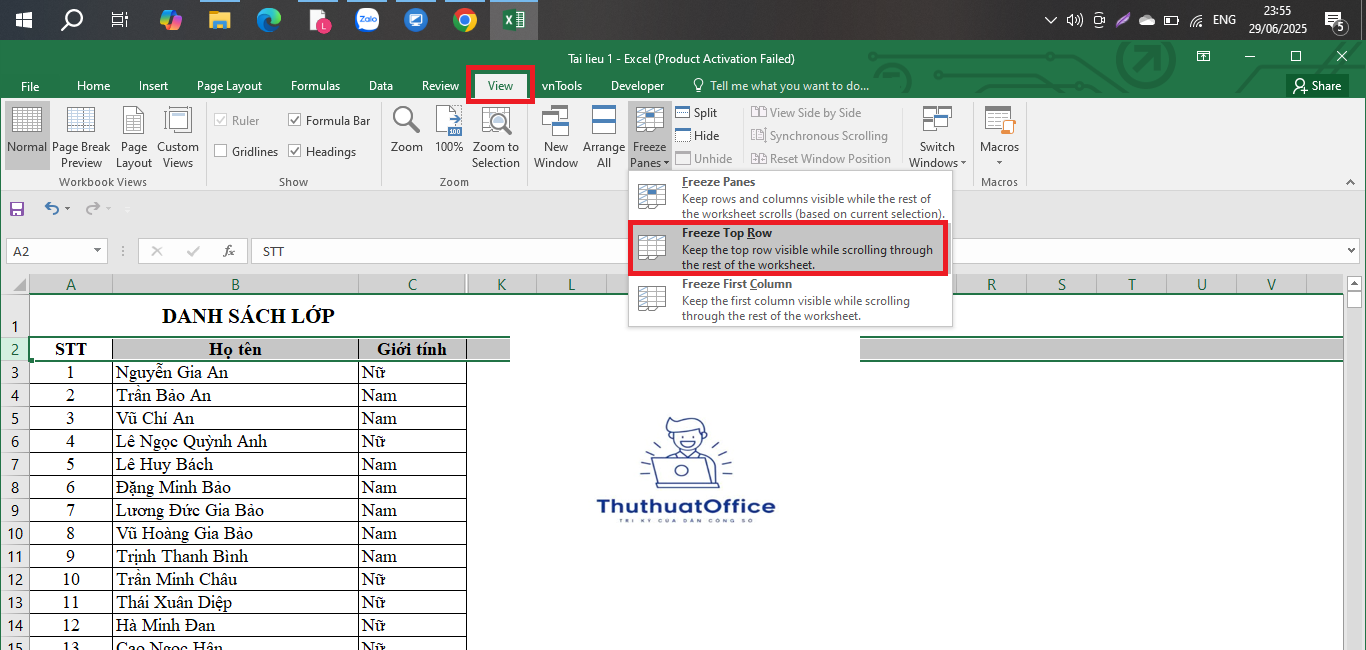Viewport: 1366px width, 650px height.
Task: Click the ENG language indicator
Action: click(x=1224, y=19)
